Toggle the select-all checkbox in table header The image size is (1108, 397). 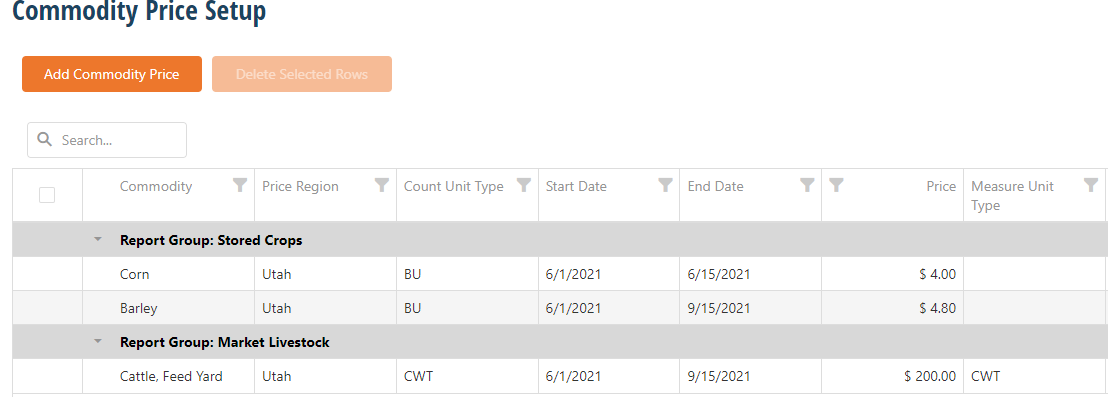47,195
